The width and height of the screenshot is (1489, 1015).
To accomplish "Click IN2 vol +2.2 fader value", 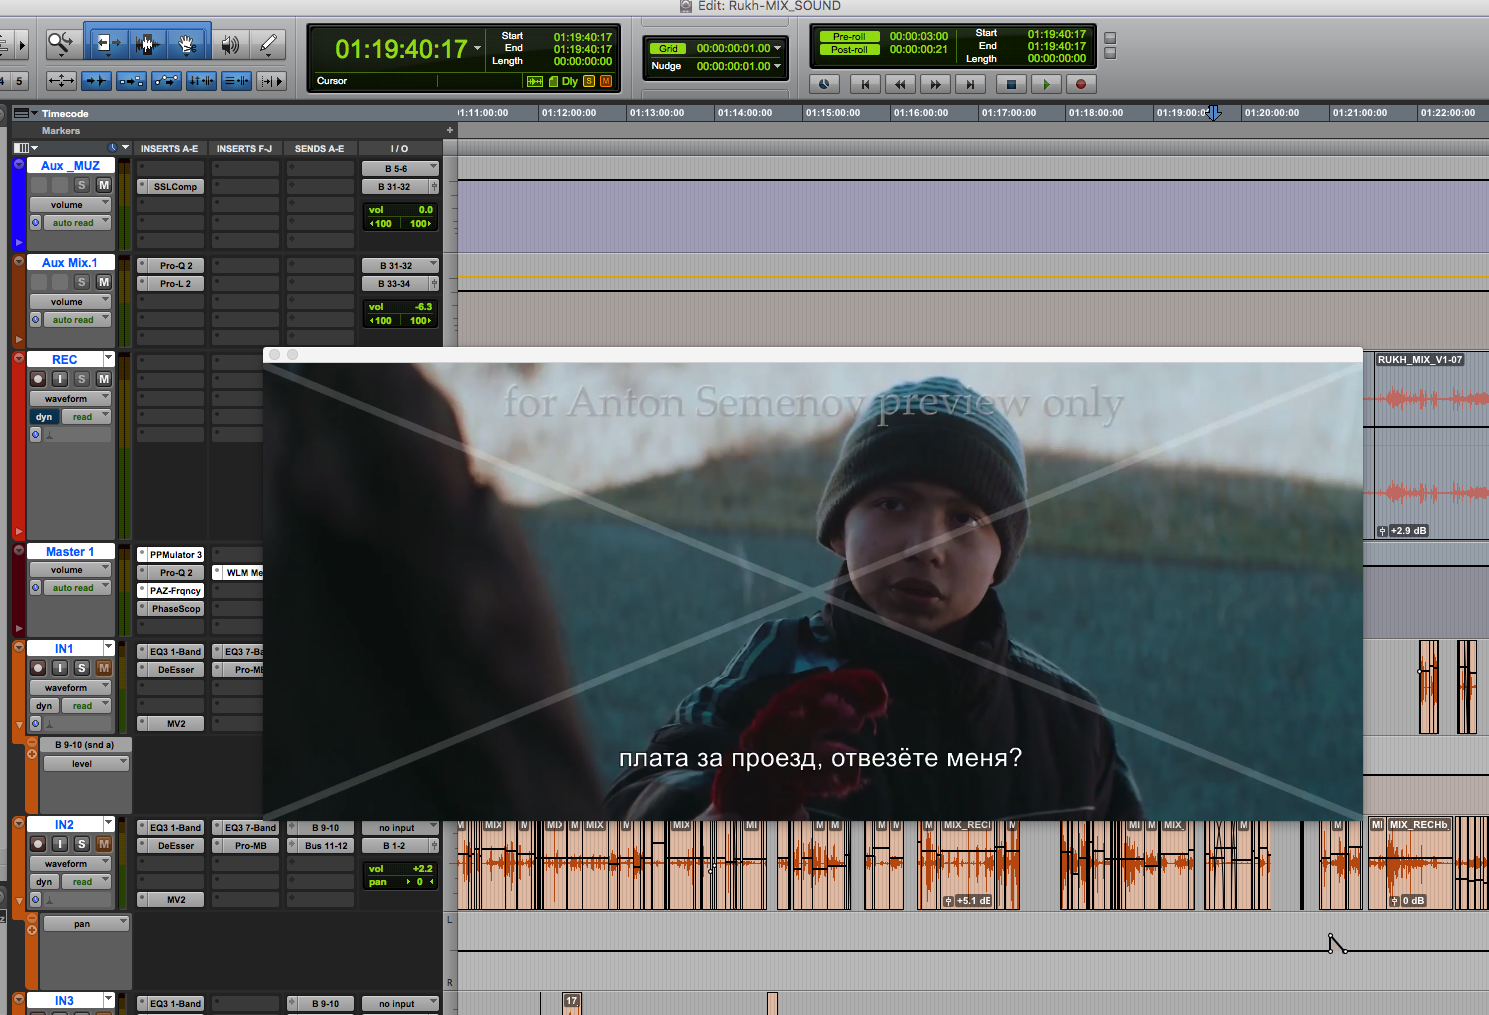I will pyautogui.click(x=423, y=869).
